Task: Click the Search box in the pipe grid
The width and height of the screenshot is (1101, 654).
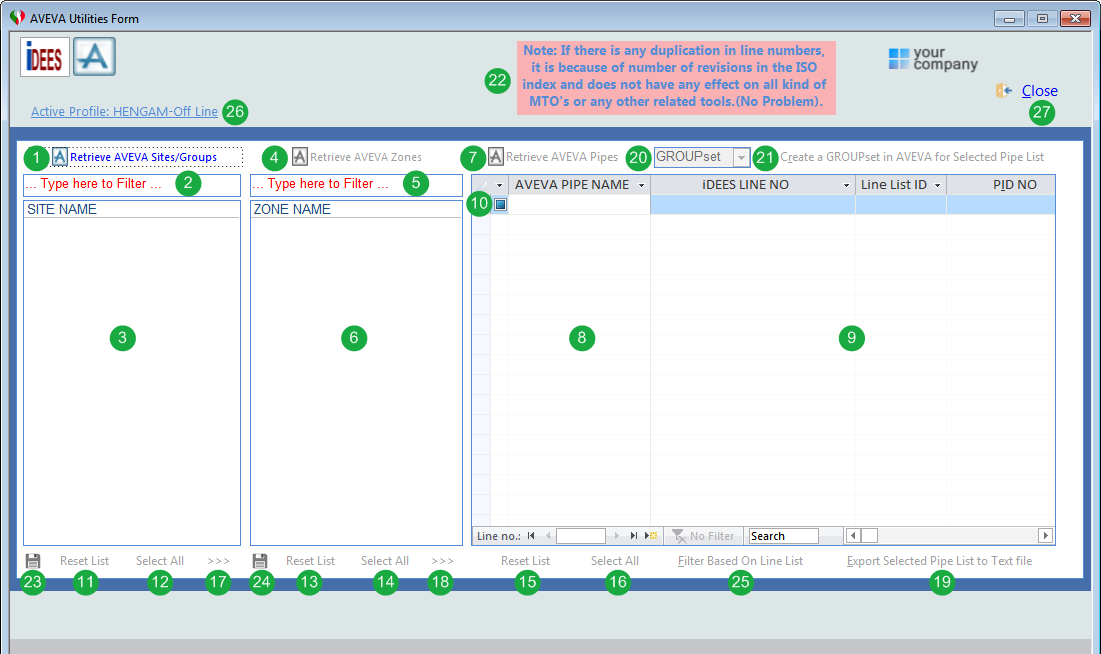Action: pos(784,536)
